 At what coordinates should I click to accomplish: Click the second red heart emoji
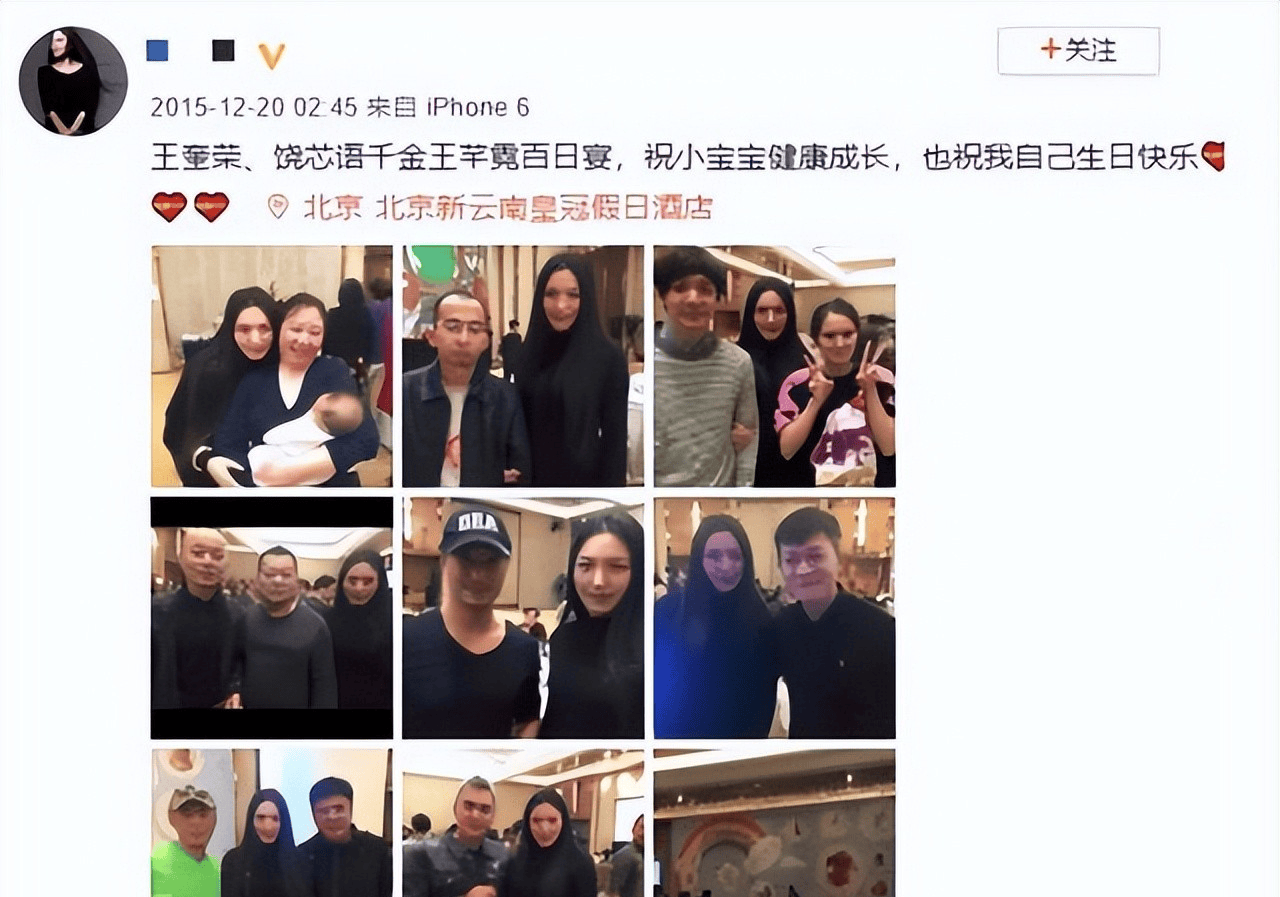(x=211, y=207)
